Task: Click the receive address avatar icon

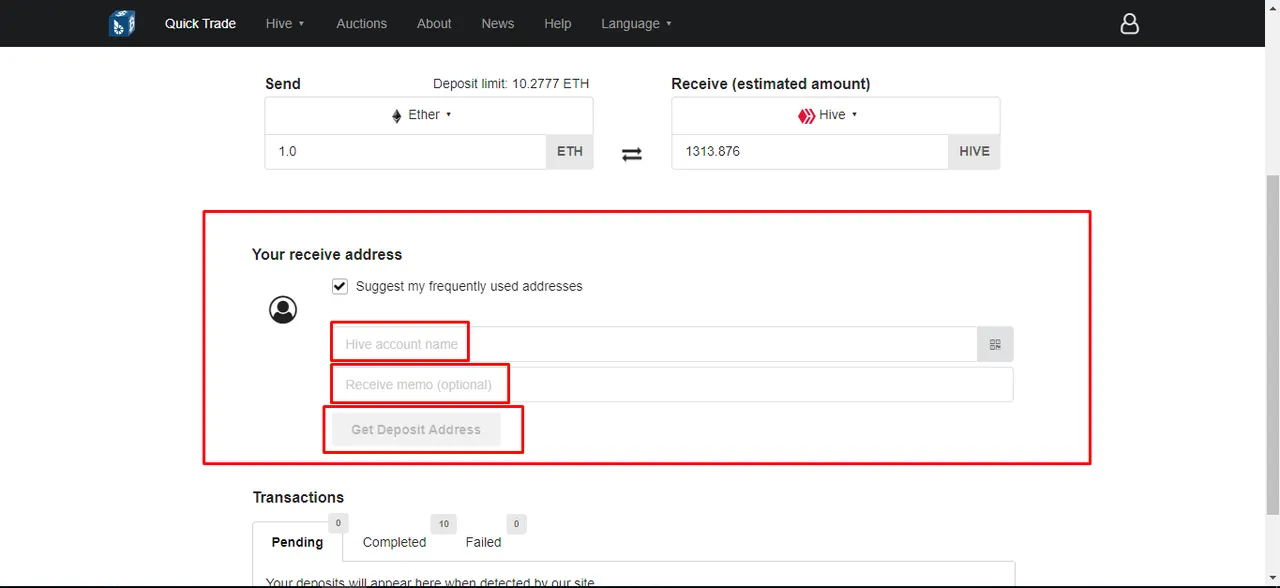Action: click(x=283, y=310)
